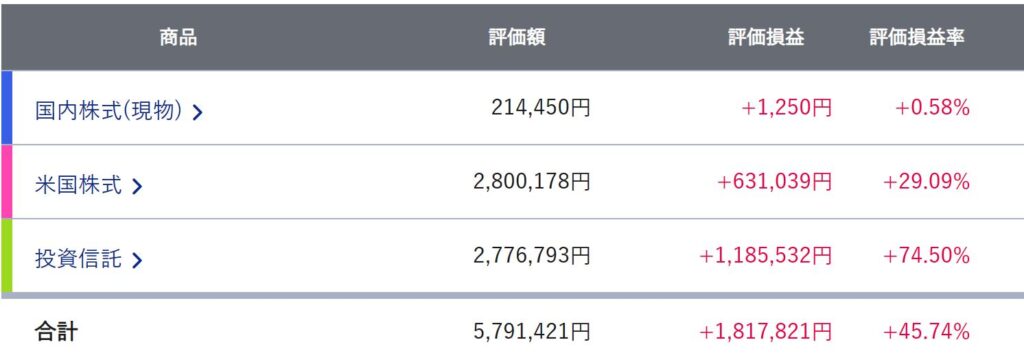Click the 評価額 column header

point(517,38)
